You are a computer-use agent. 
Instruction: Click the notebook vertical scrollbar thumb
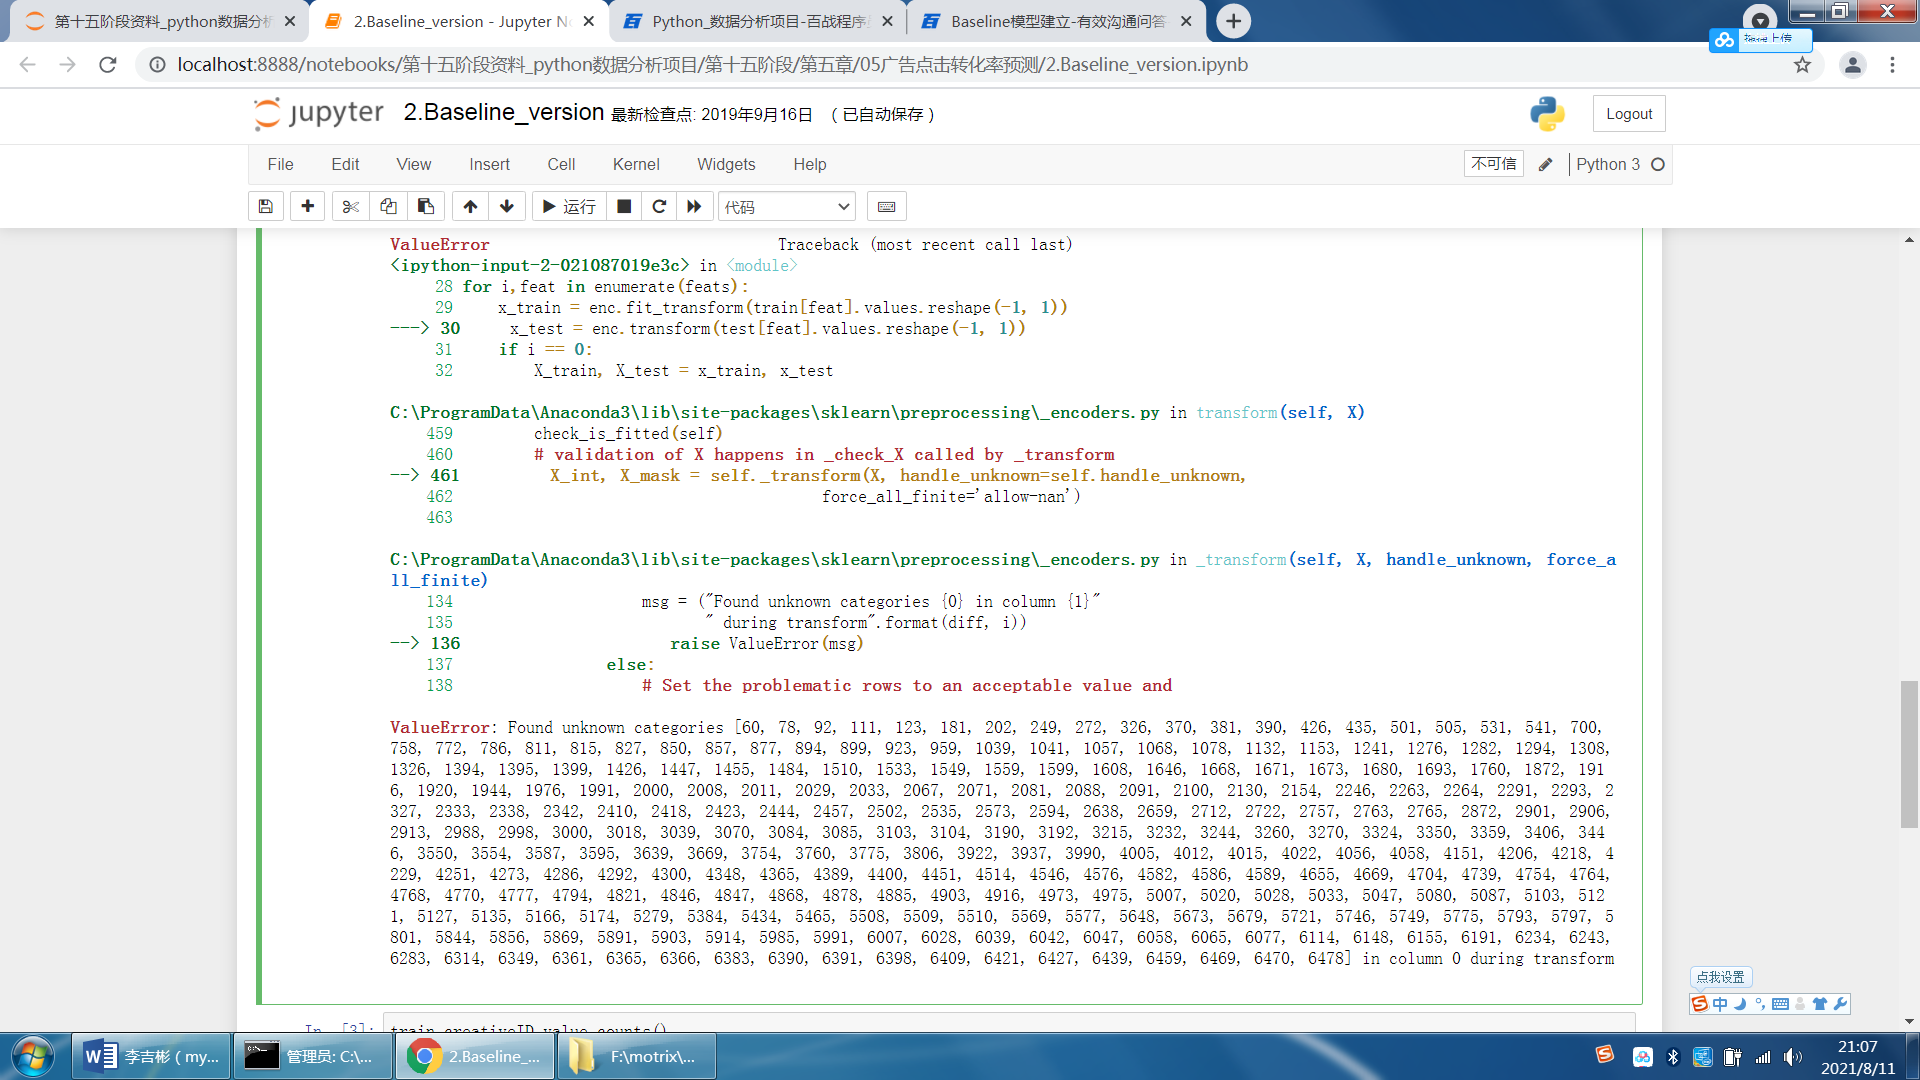(x=1909, y=754)
